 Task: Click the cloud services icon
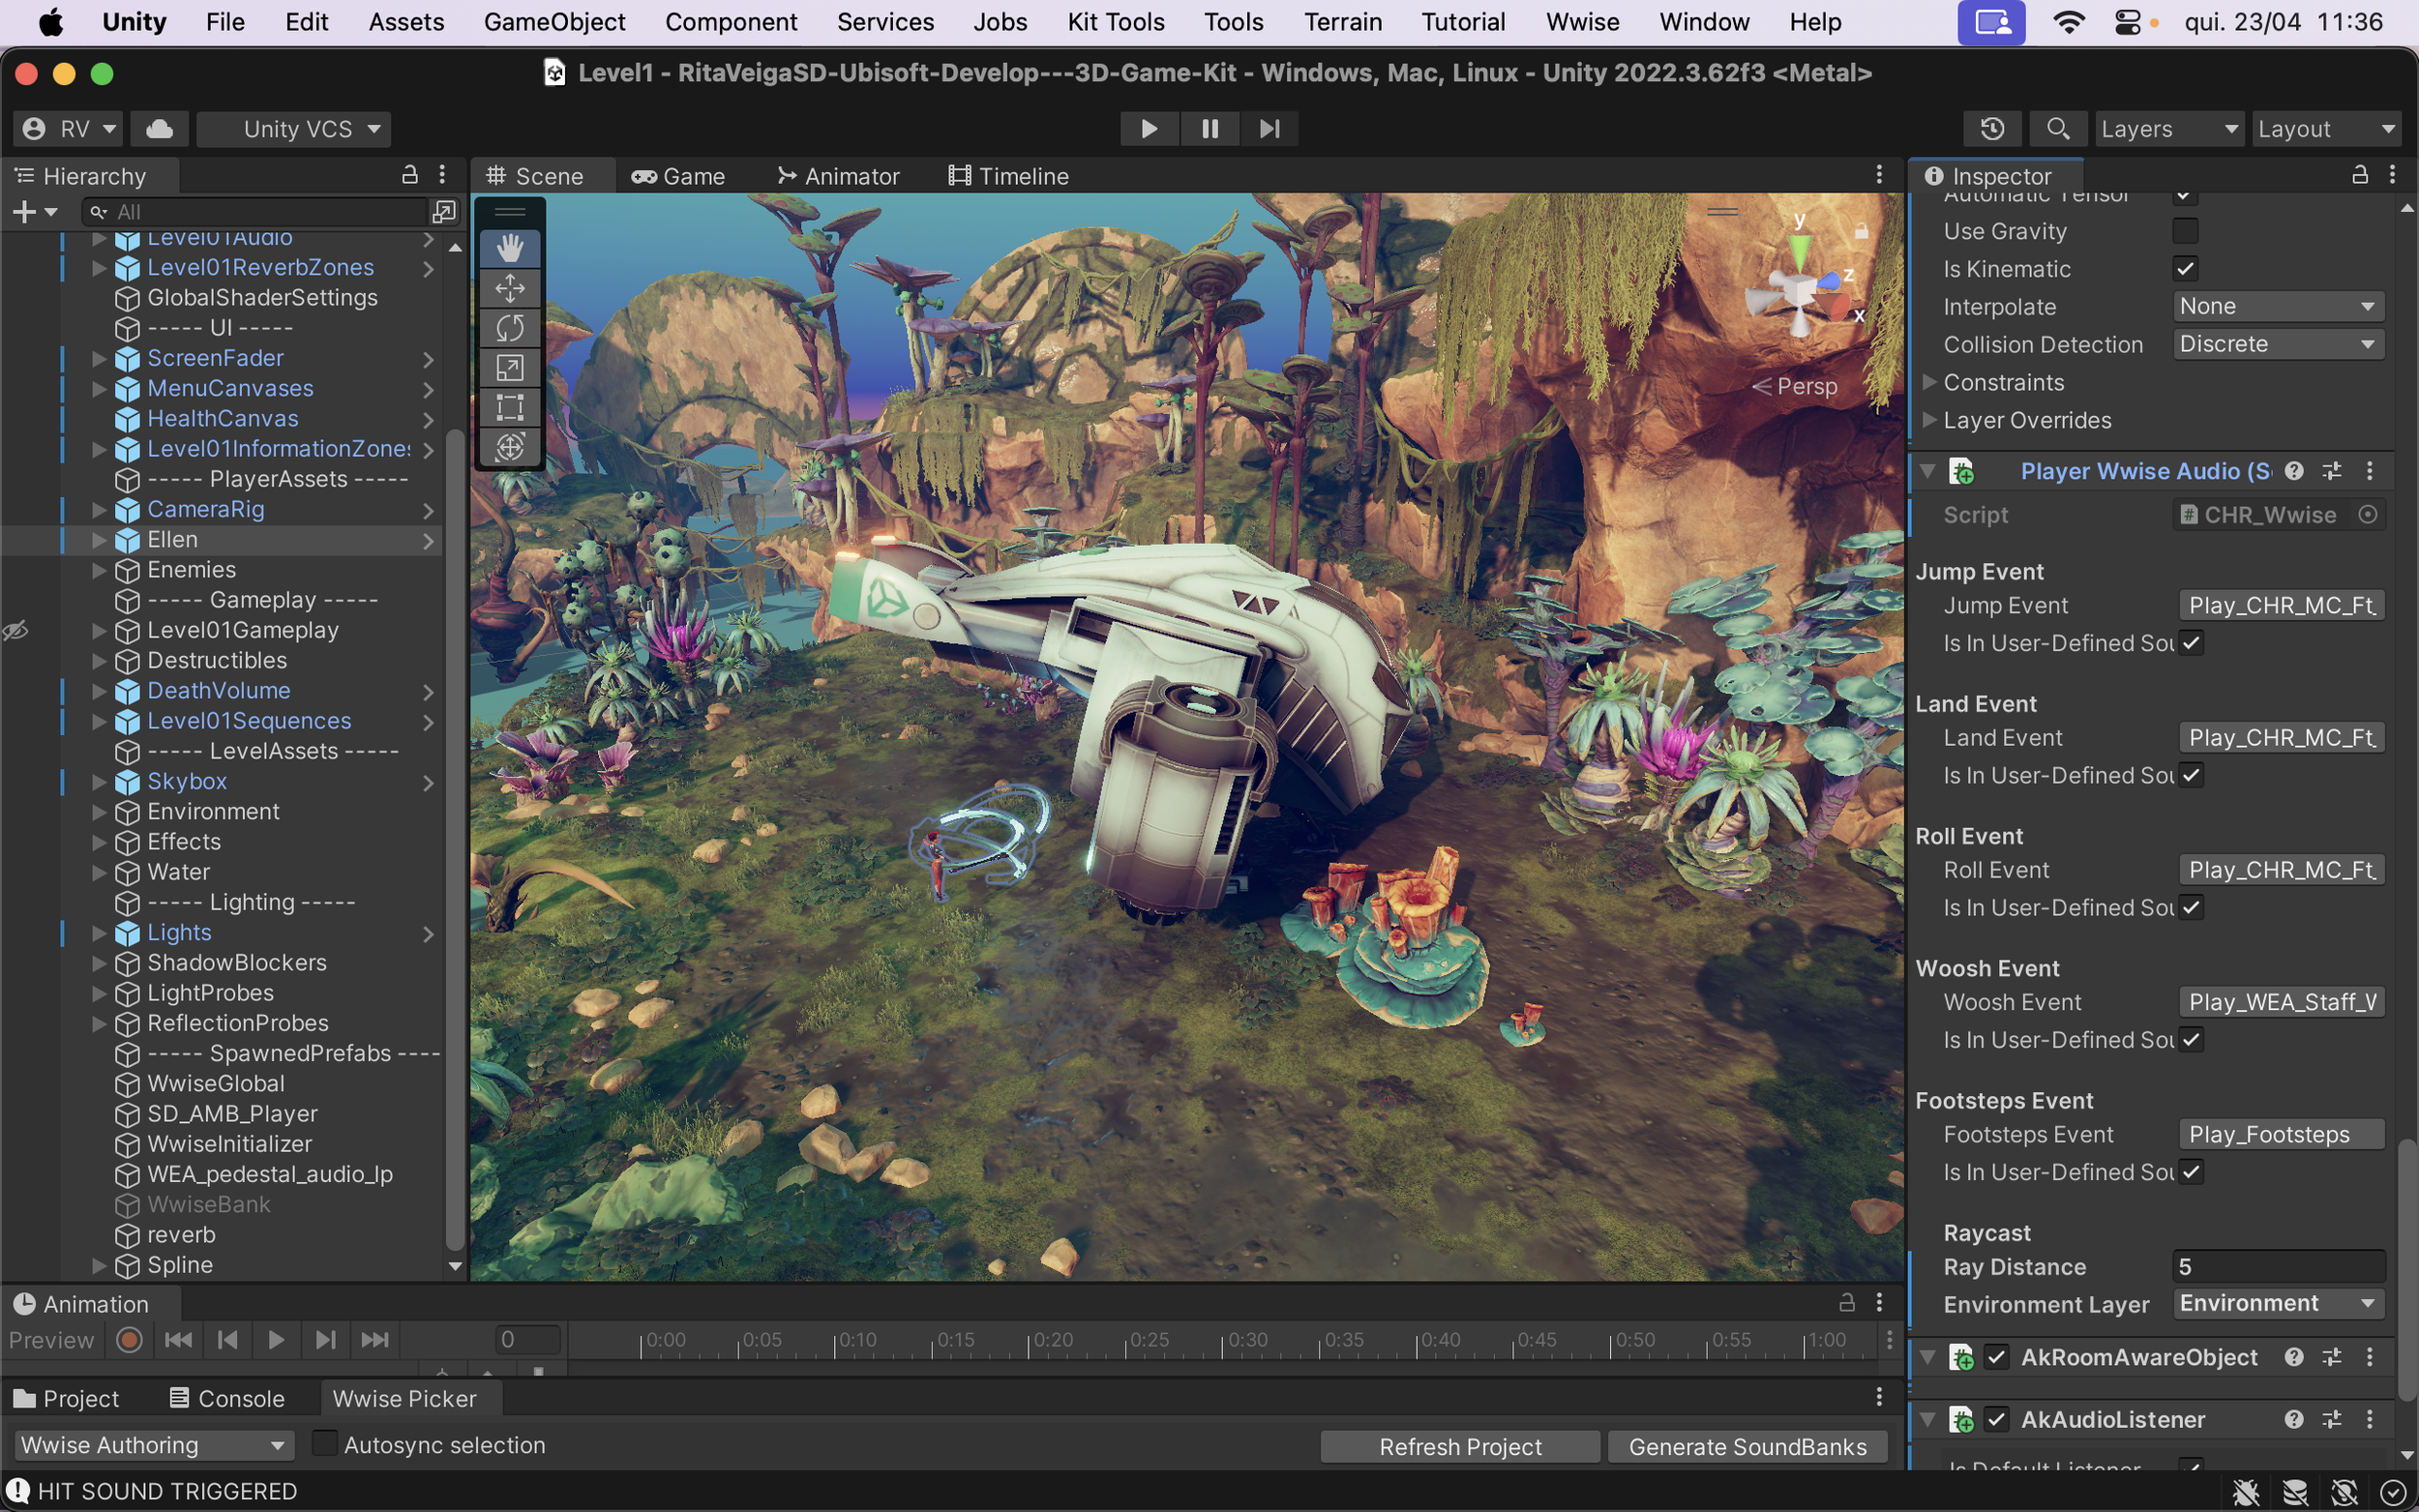pos(160,129)
